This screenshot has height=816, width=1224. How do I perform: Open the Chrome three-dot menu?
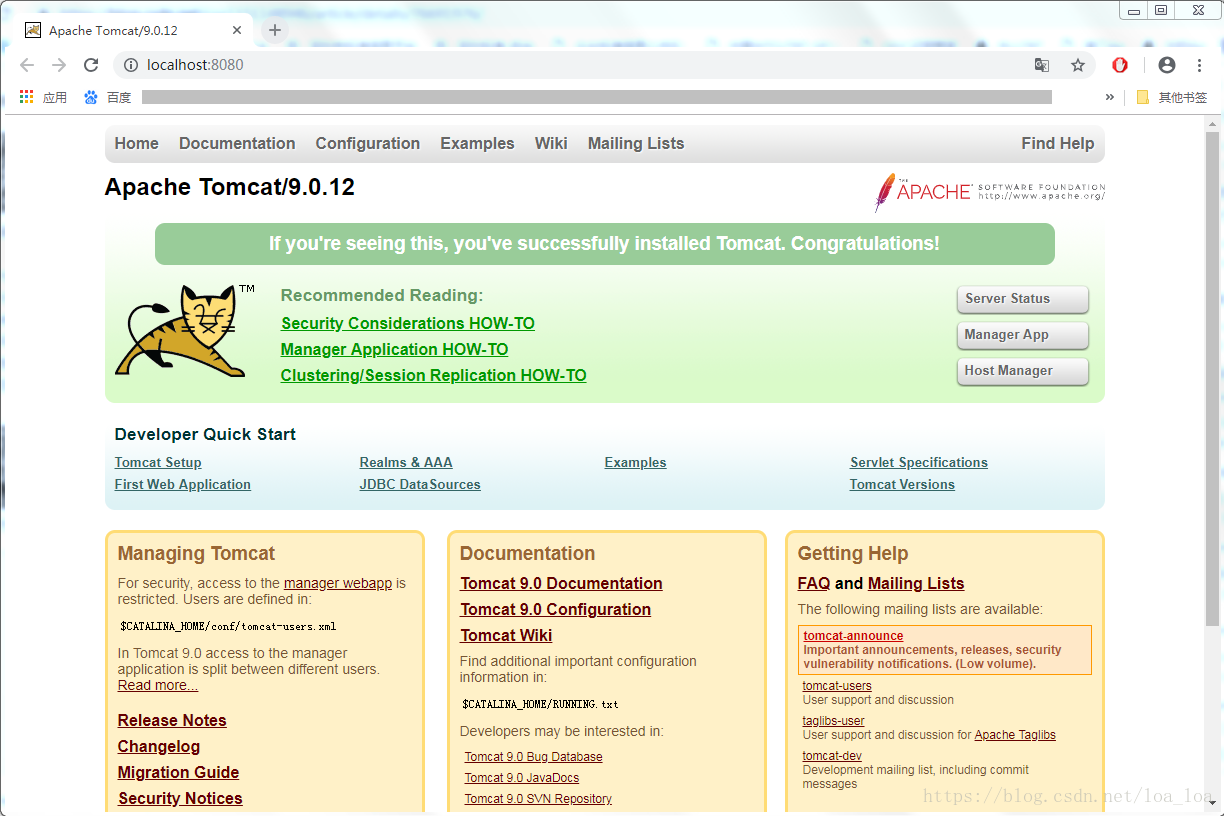click(1200, 65)
